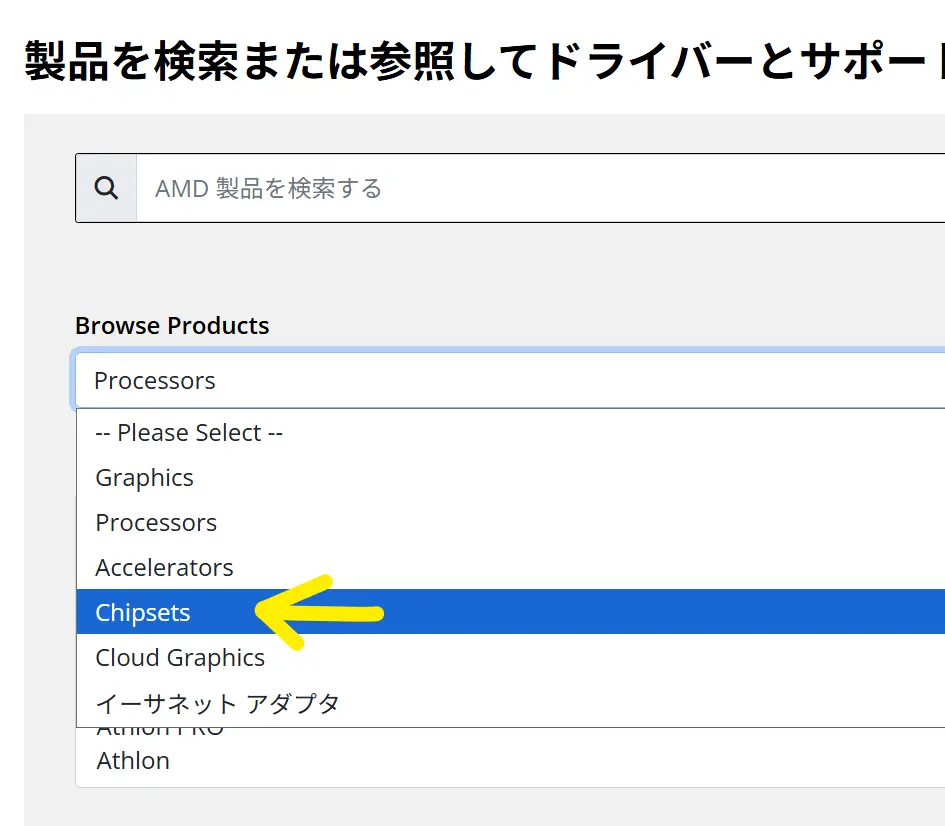Choose the -- Please Select -- option

(189, 433)
